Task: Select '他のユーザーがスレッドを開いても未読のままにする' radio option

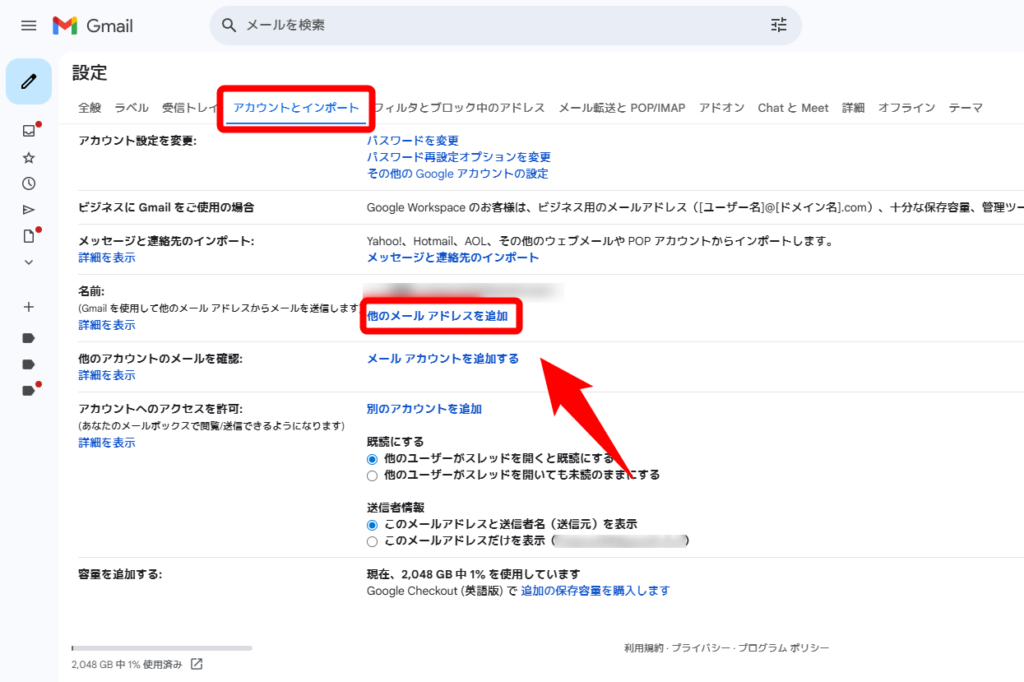Action: pos(373,475)
